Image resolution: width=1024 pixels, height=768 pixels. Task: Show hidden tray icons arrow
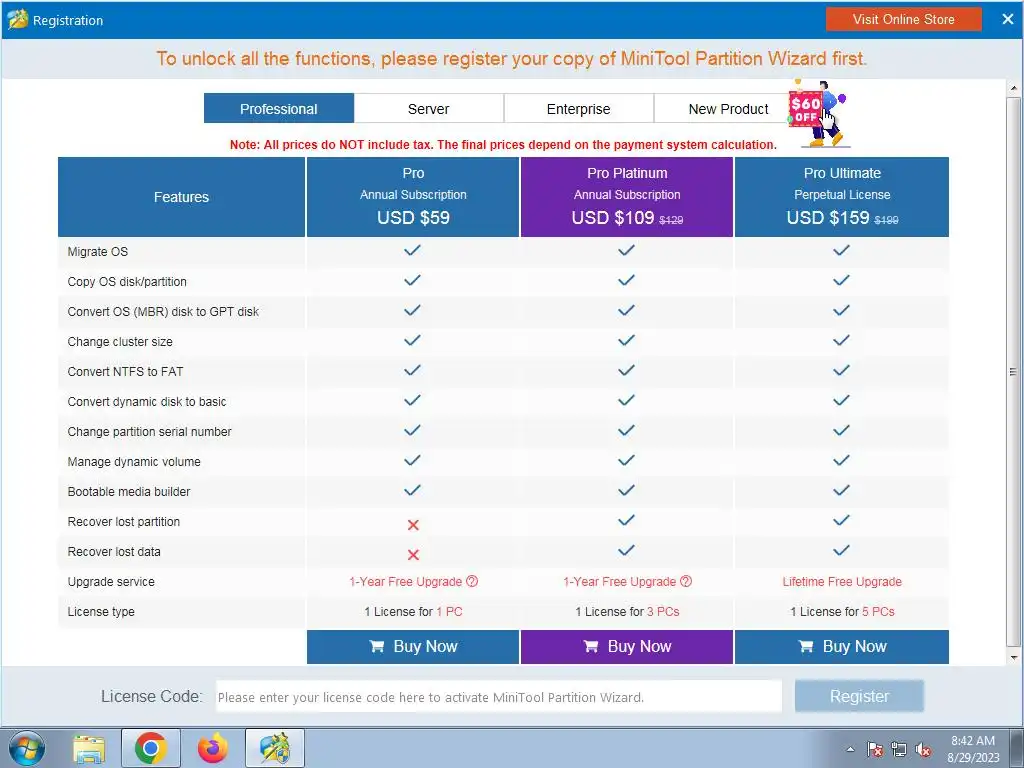[850, 749]
